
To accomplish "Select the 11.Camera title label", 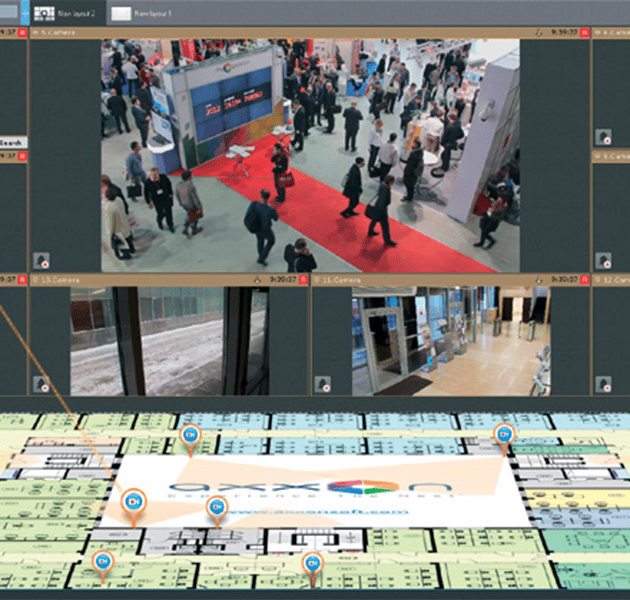I will coord(342,280).
